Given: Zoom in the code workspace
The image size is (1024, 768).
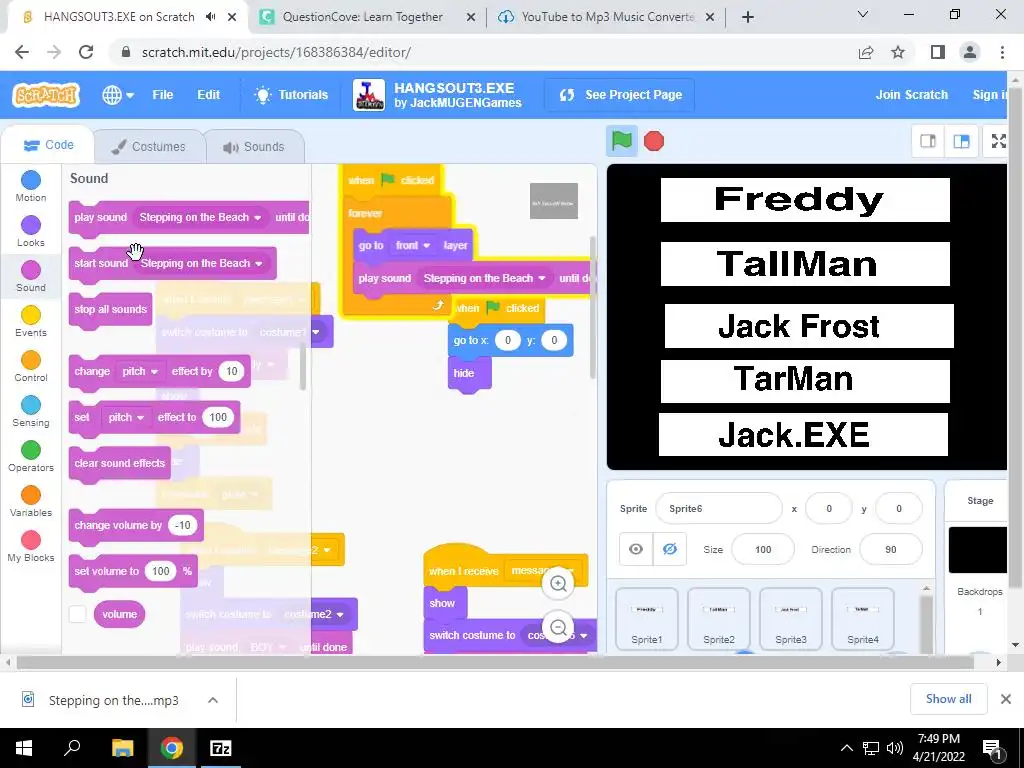Looking at the screenshot, I should [x=558, y=583].
